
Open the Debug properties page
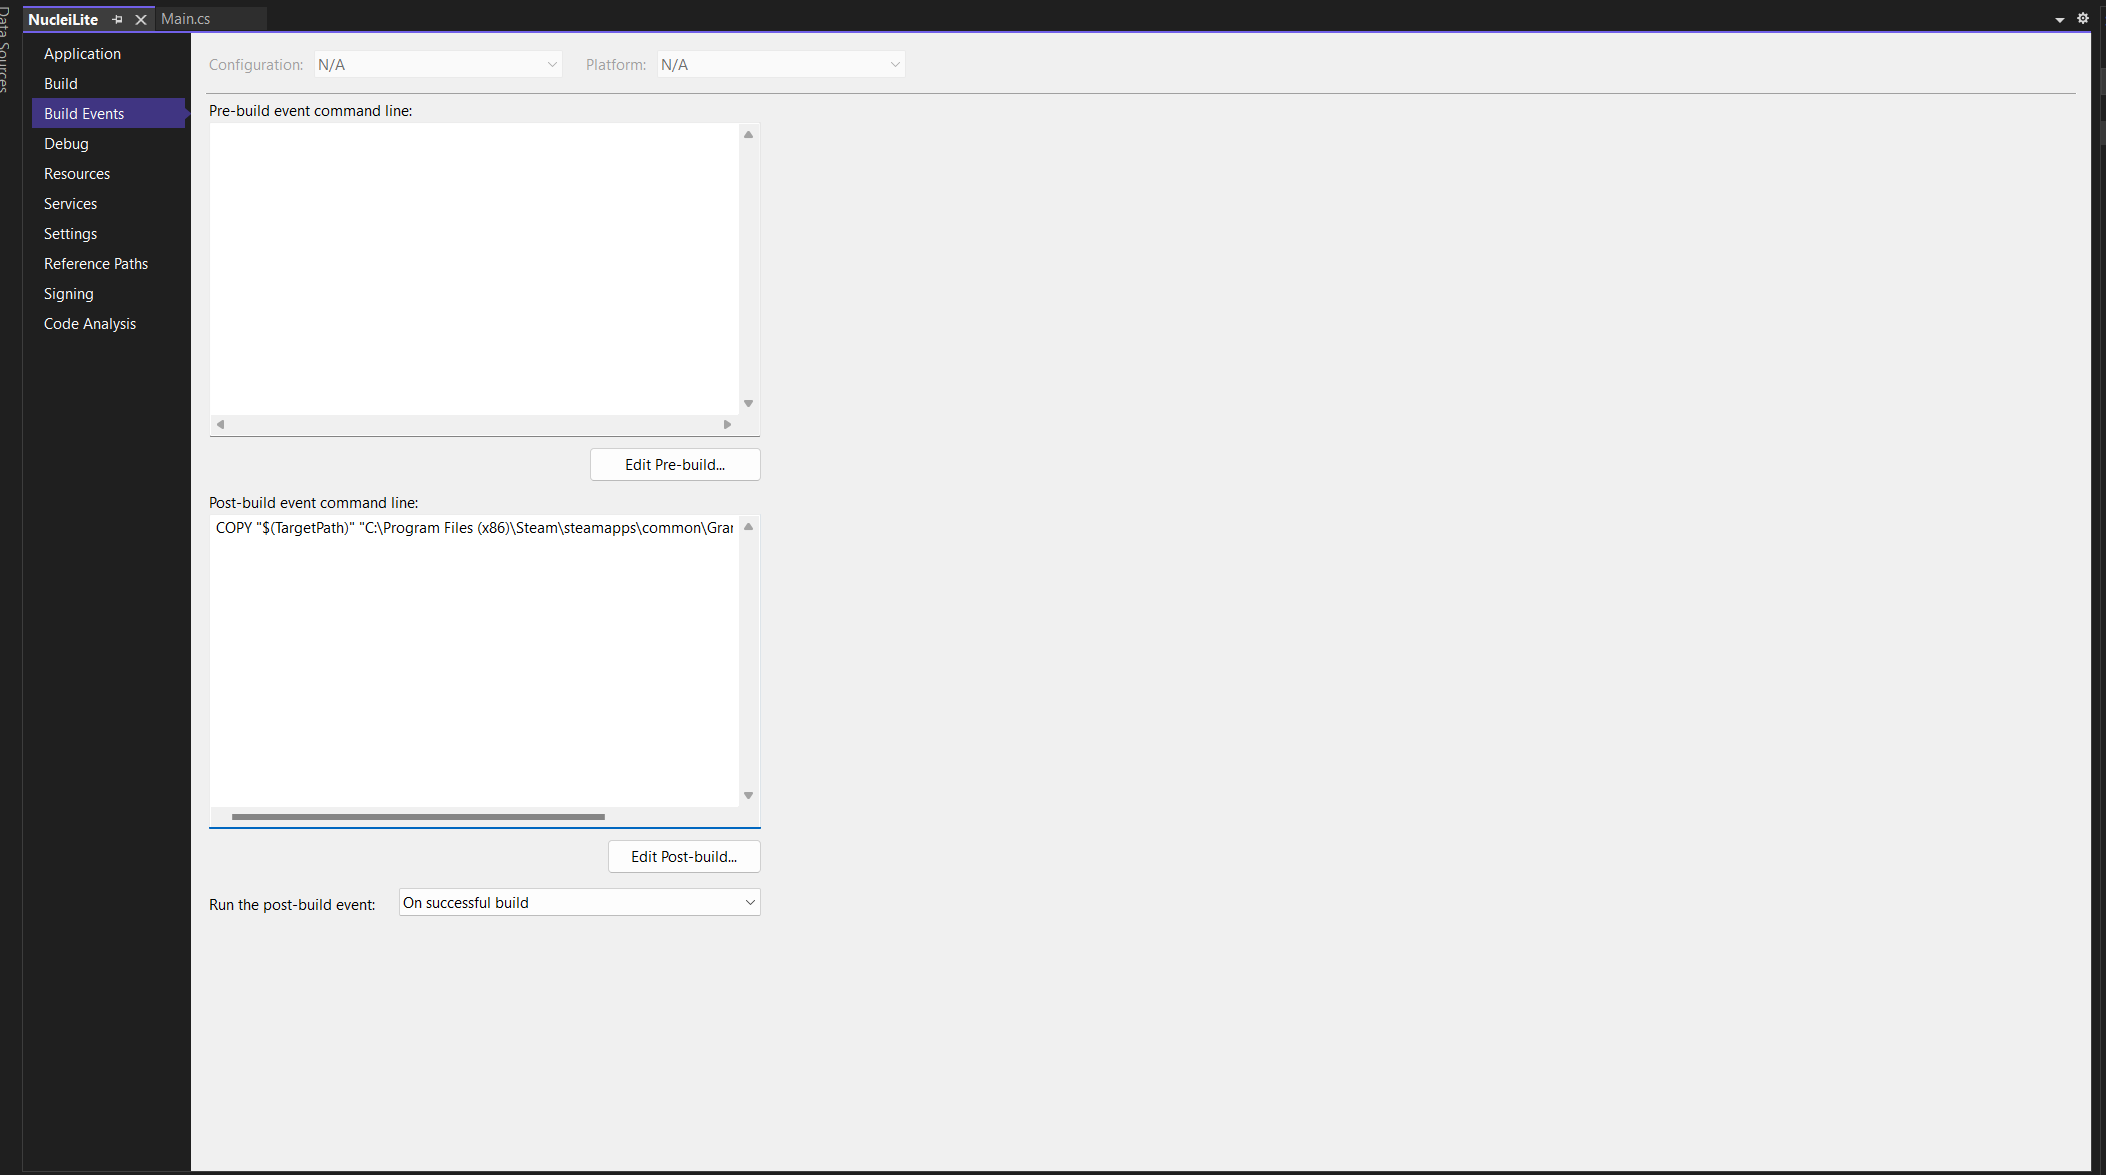pos(66,144)
